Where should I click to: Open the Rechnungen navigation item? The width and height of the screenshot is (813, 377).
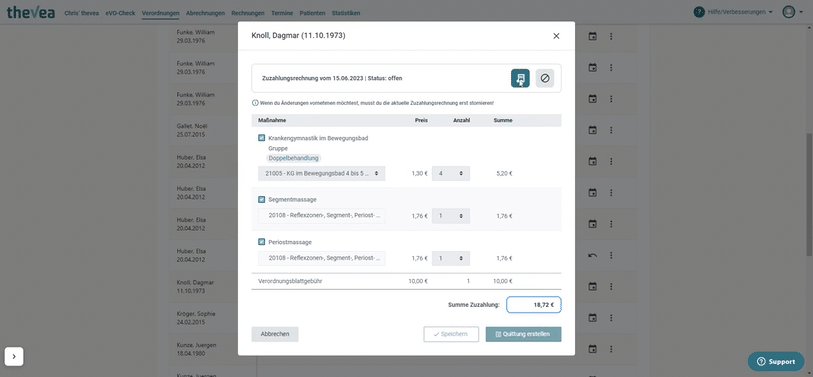(248, 13)
